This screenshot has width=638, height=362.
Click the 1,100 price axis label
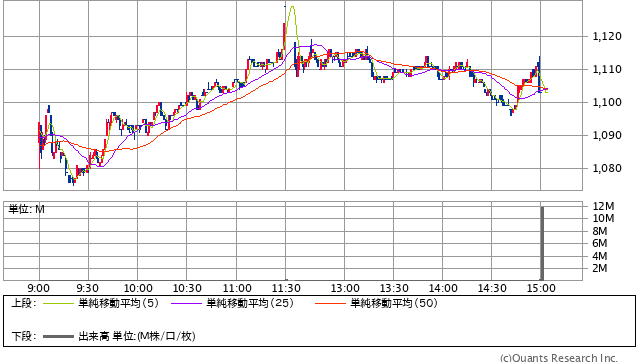tap(607, 102)
